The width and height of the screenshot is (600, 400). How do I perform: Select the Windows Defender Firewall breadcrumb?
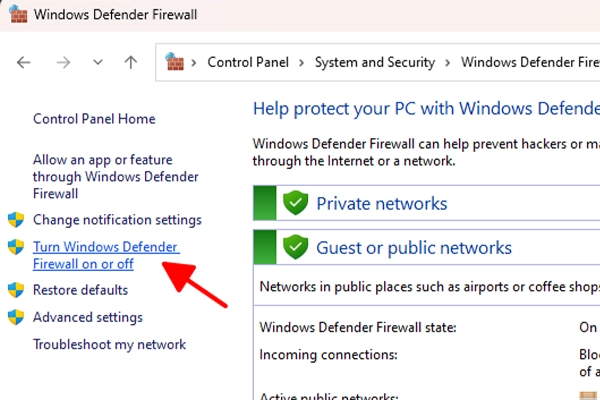click(x=530, y=62)
